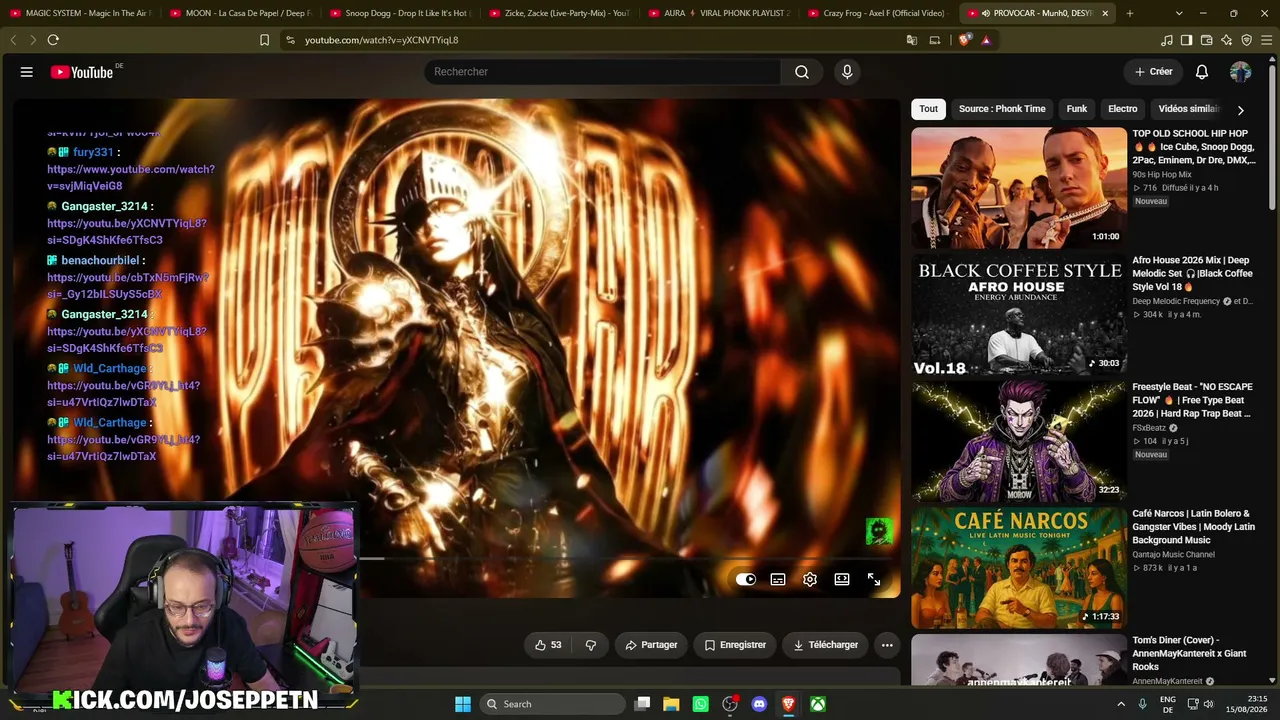Open File Explorer from the taskbar
The image size is (1280, 720).
tap(671, 704)
